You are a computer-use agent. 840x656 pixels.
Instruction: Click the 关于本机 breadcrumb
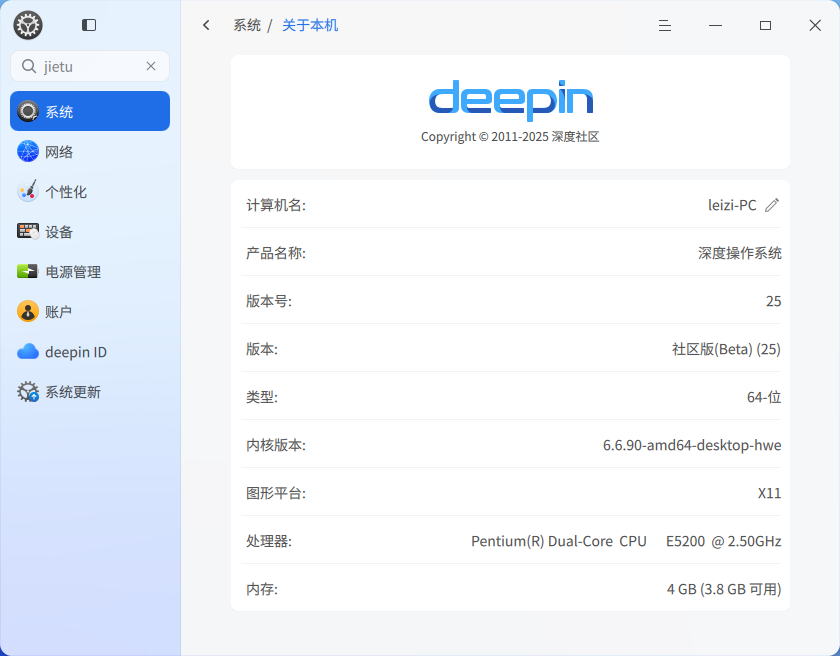(310, 25)
